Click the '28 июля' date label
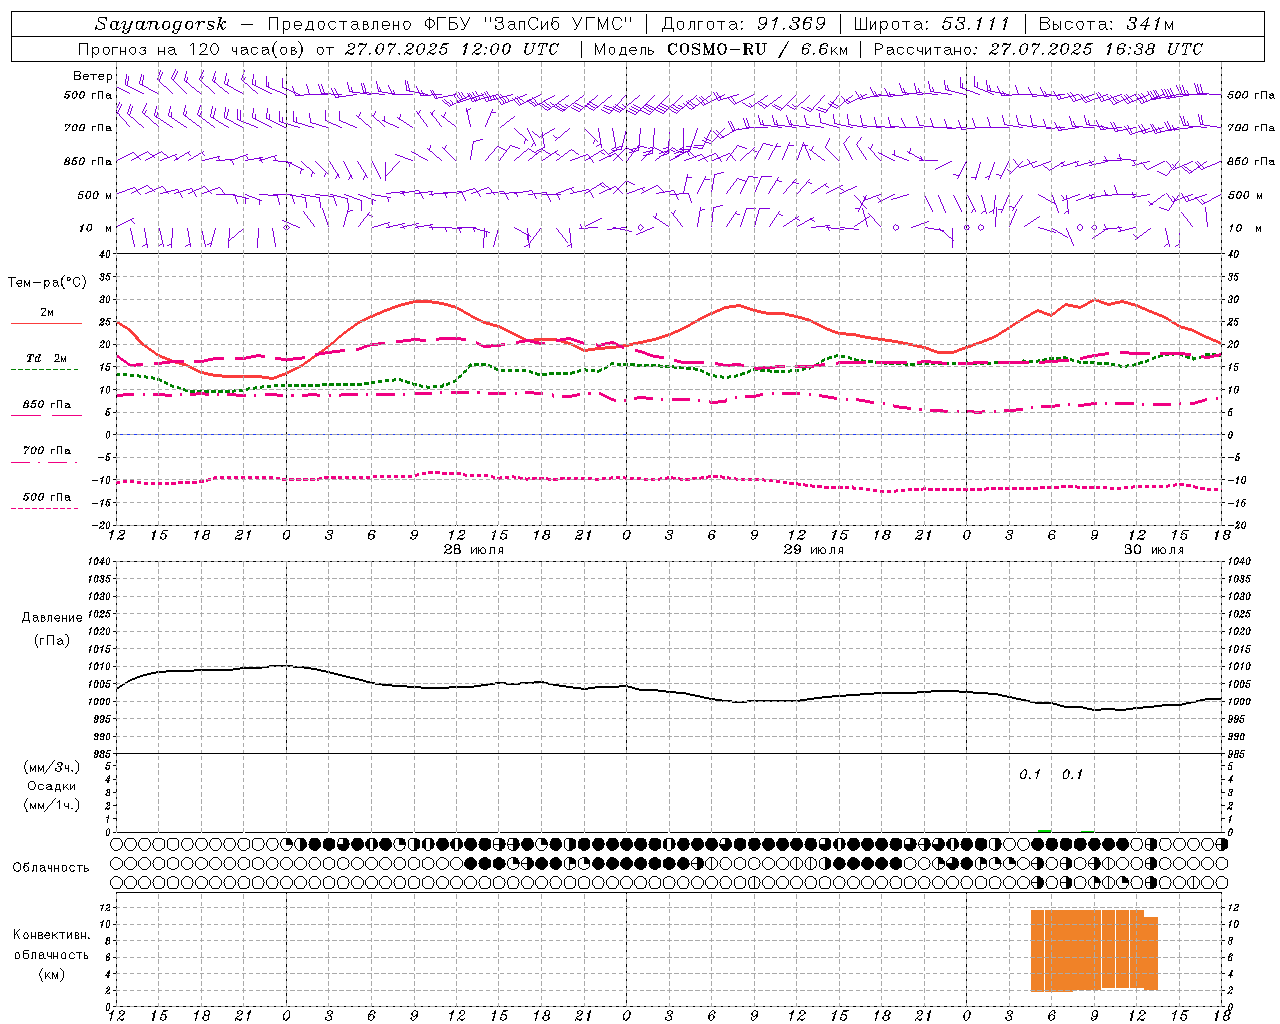Image resolution: width=1280 pixels, height=1024 pixels. 474,550
